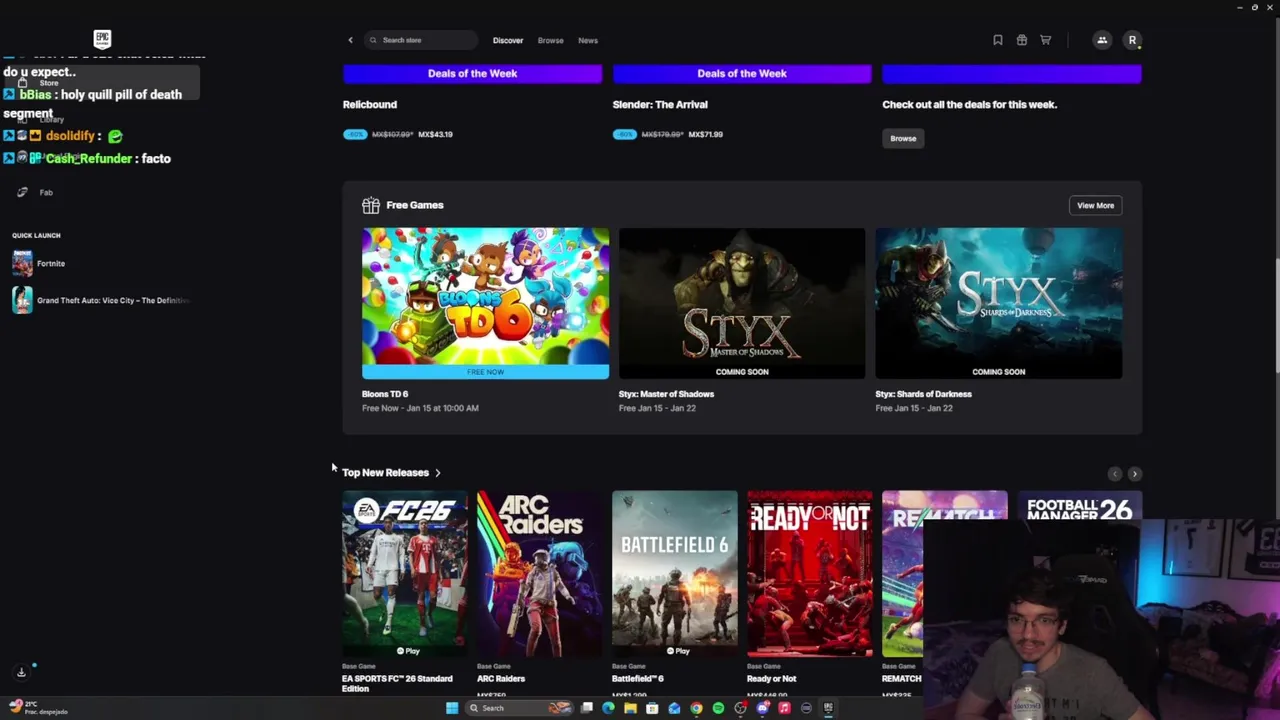Open the Relicbound deal title

click(x=370, y=104)
